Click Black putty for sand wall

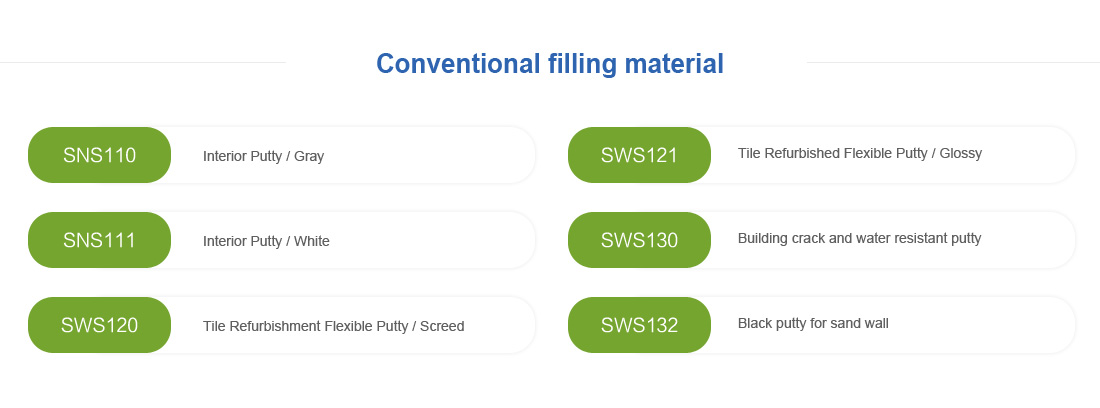click(x=813, y=323)
